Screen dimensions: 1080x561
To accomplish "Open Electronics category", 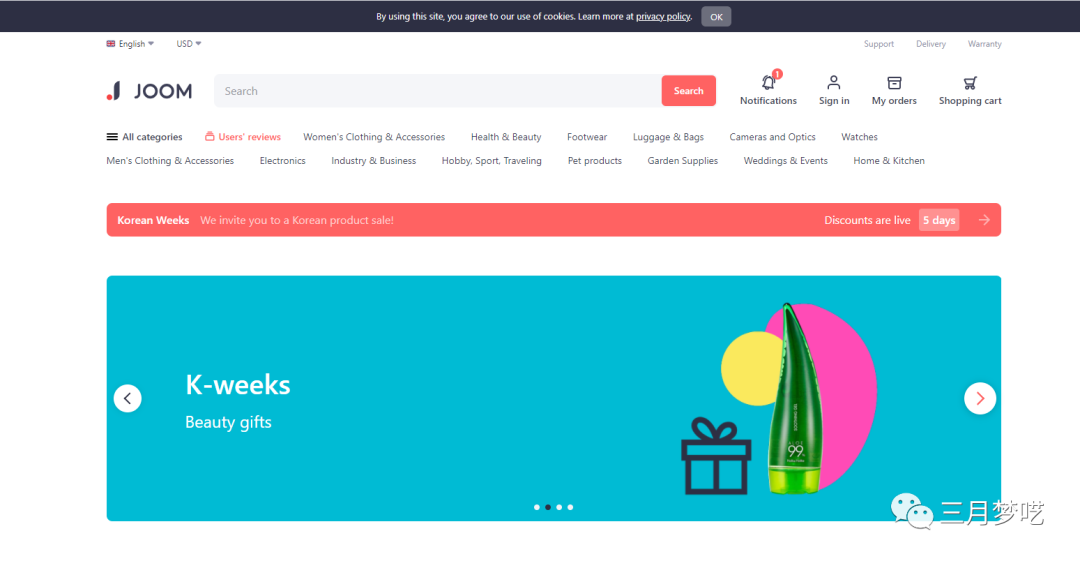I will point(282,161).
